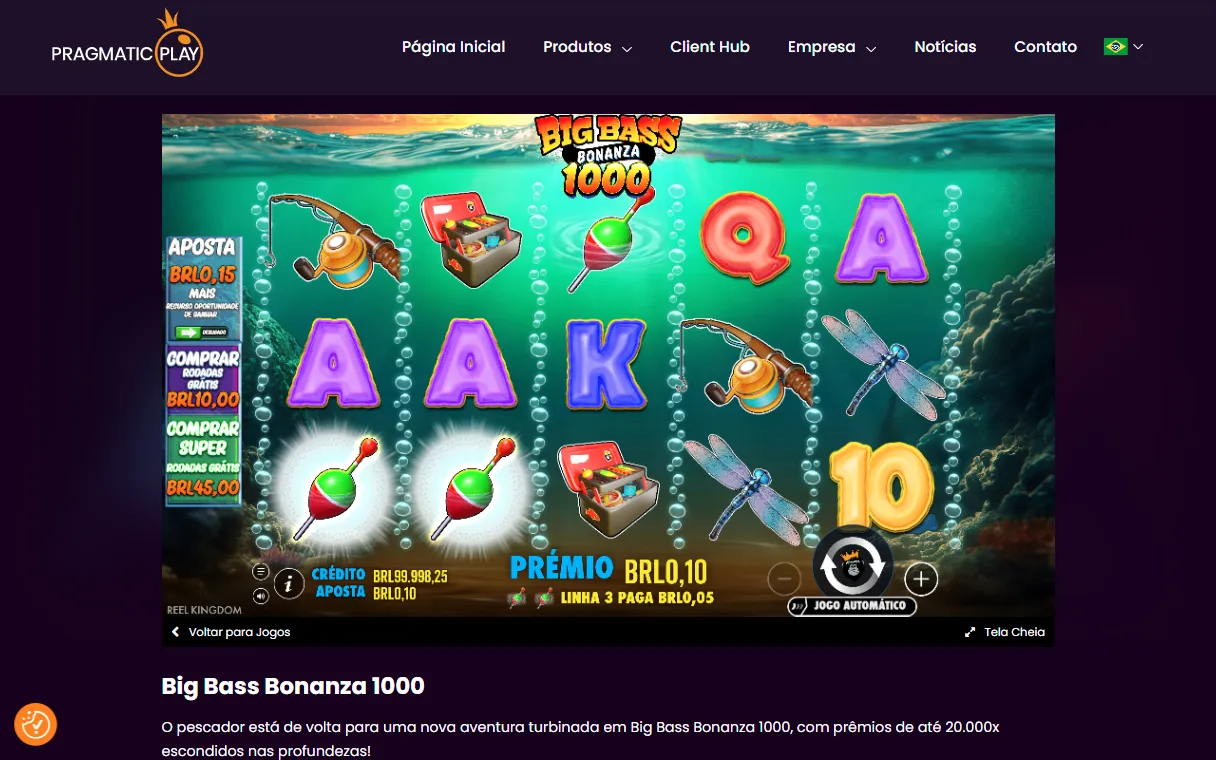Buy free spins for BRL10,00
The width and height of the screenshot is (1216, 760).
(x=203, y=378)
